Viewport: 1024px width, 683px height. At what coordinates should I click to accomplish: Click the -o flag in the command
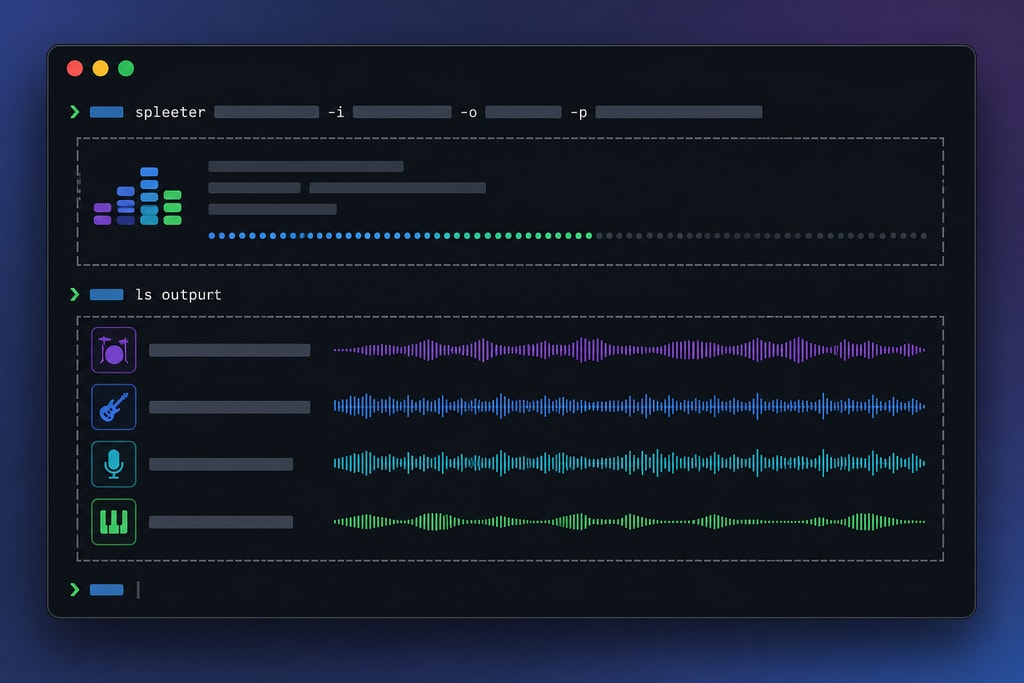pos(468,112)
